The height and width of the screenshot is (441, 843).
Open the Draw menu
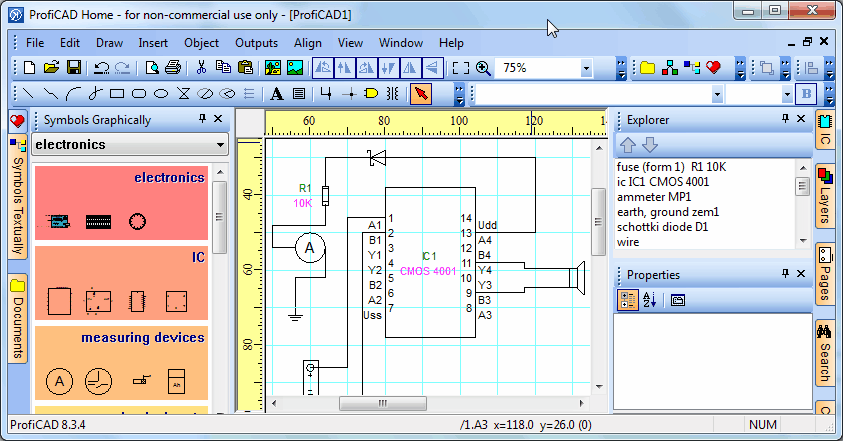(109, 43)
